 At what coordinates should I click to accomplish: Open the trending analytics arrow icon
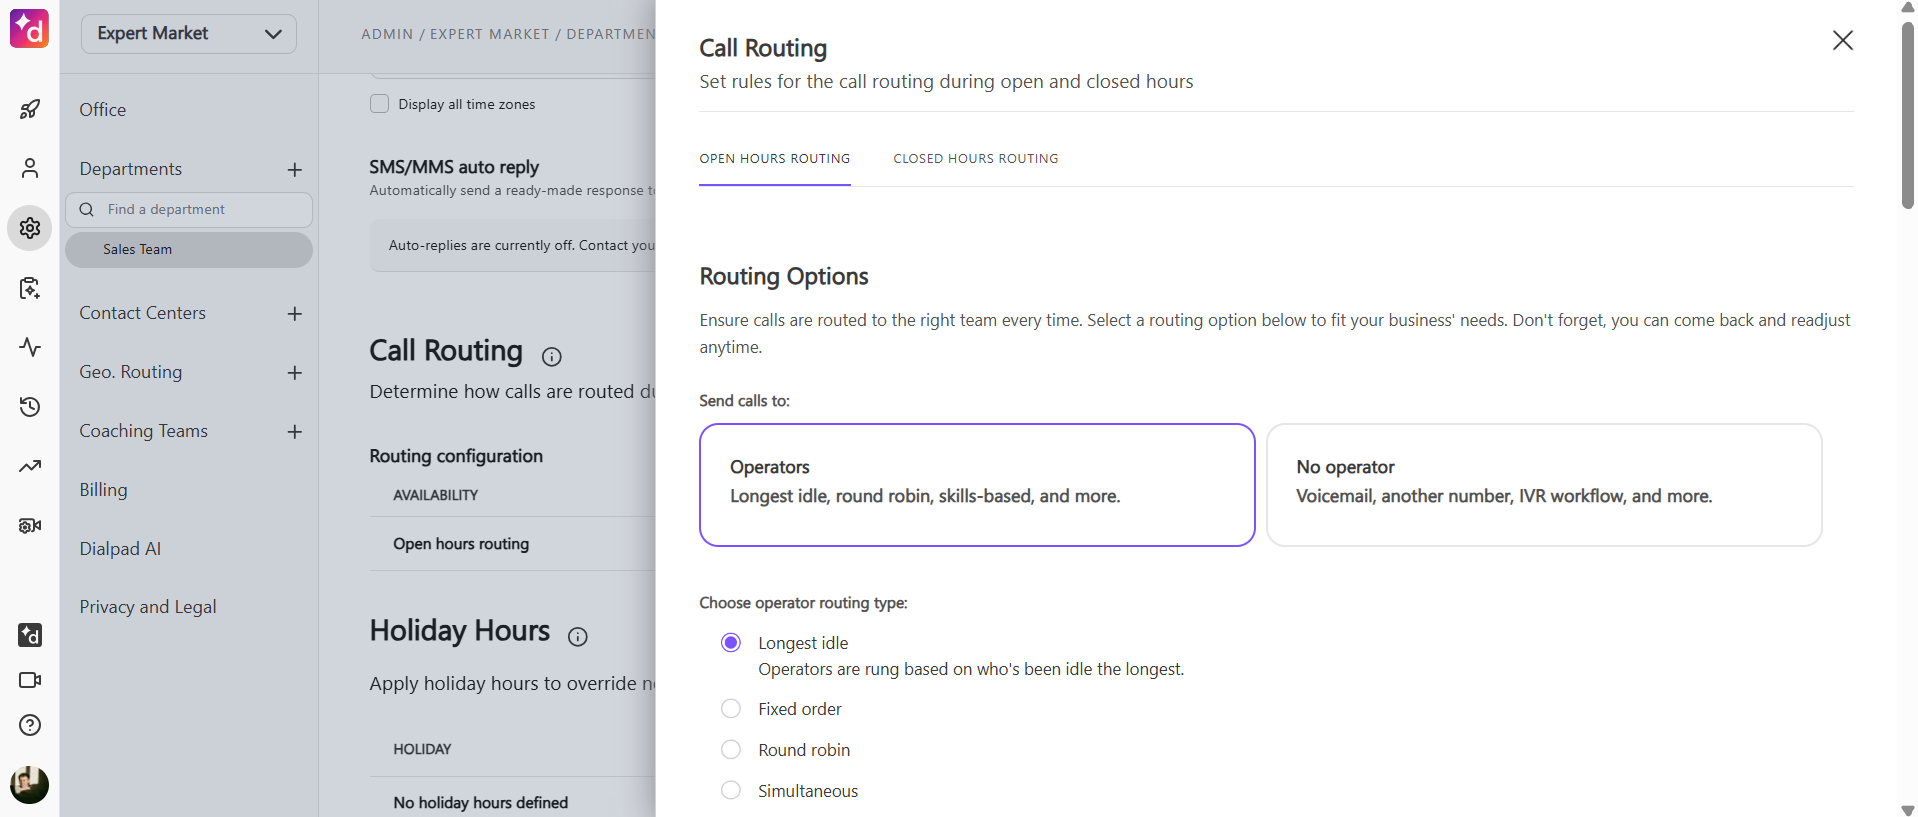[x=30, y=466]
